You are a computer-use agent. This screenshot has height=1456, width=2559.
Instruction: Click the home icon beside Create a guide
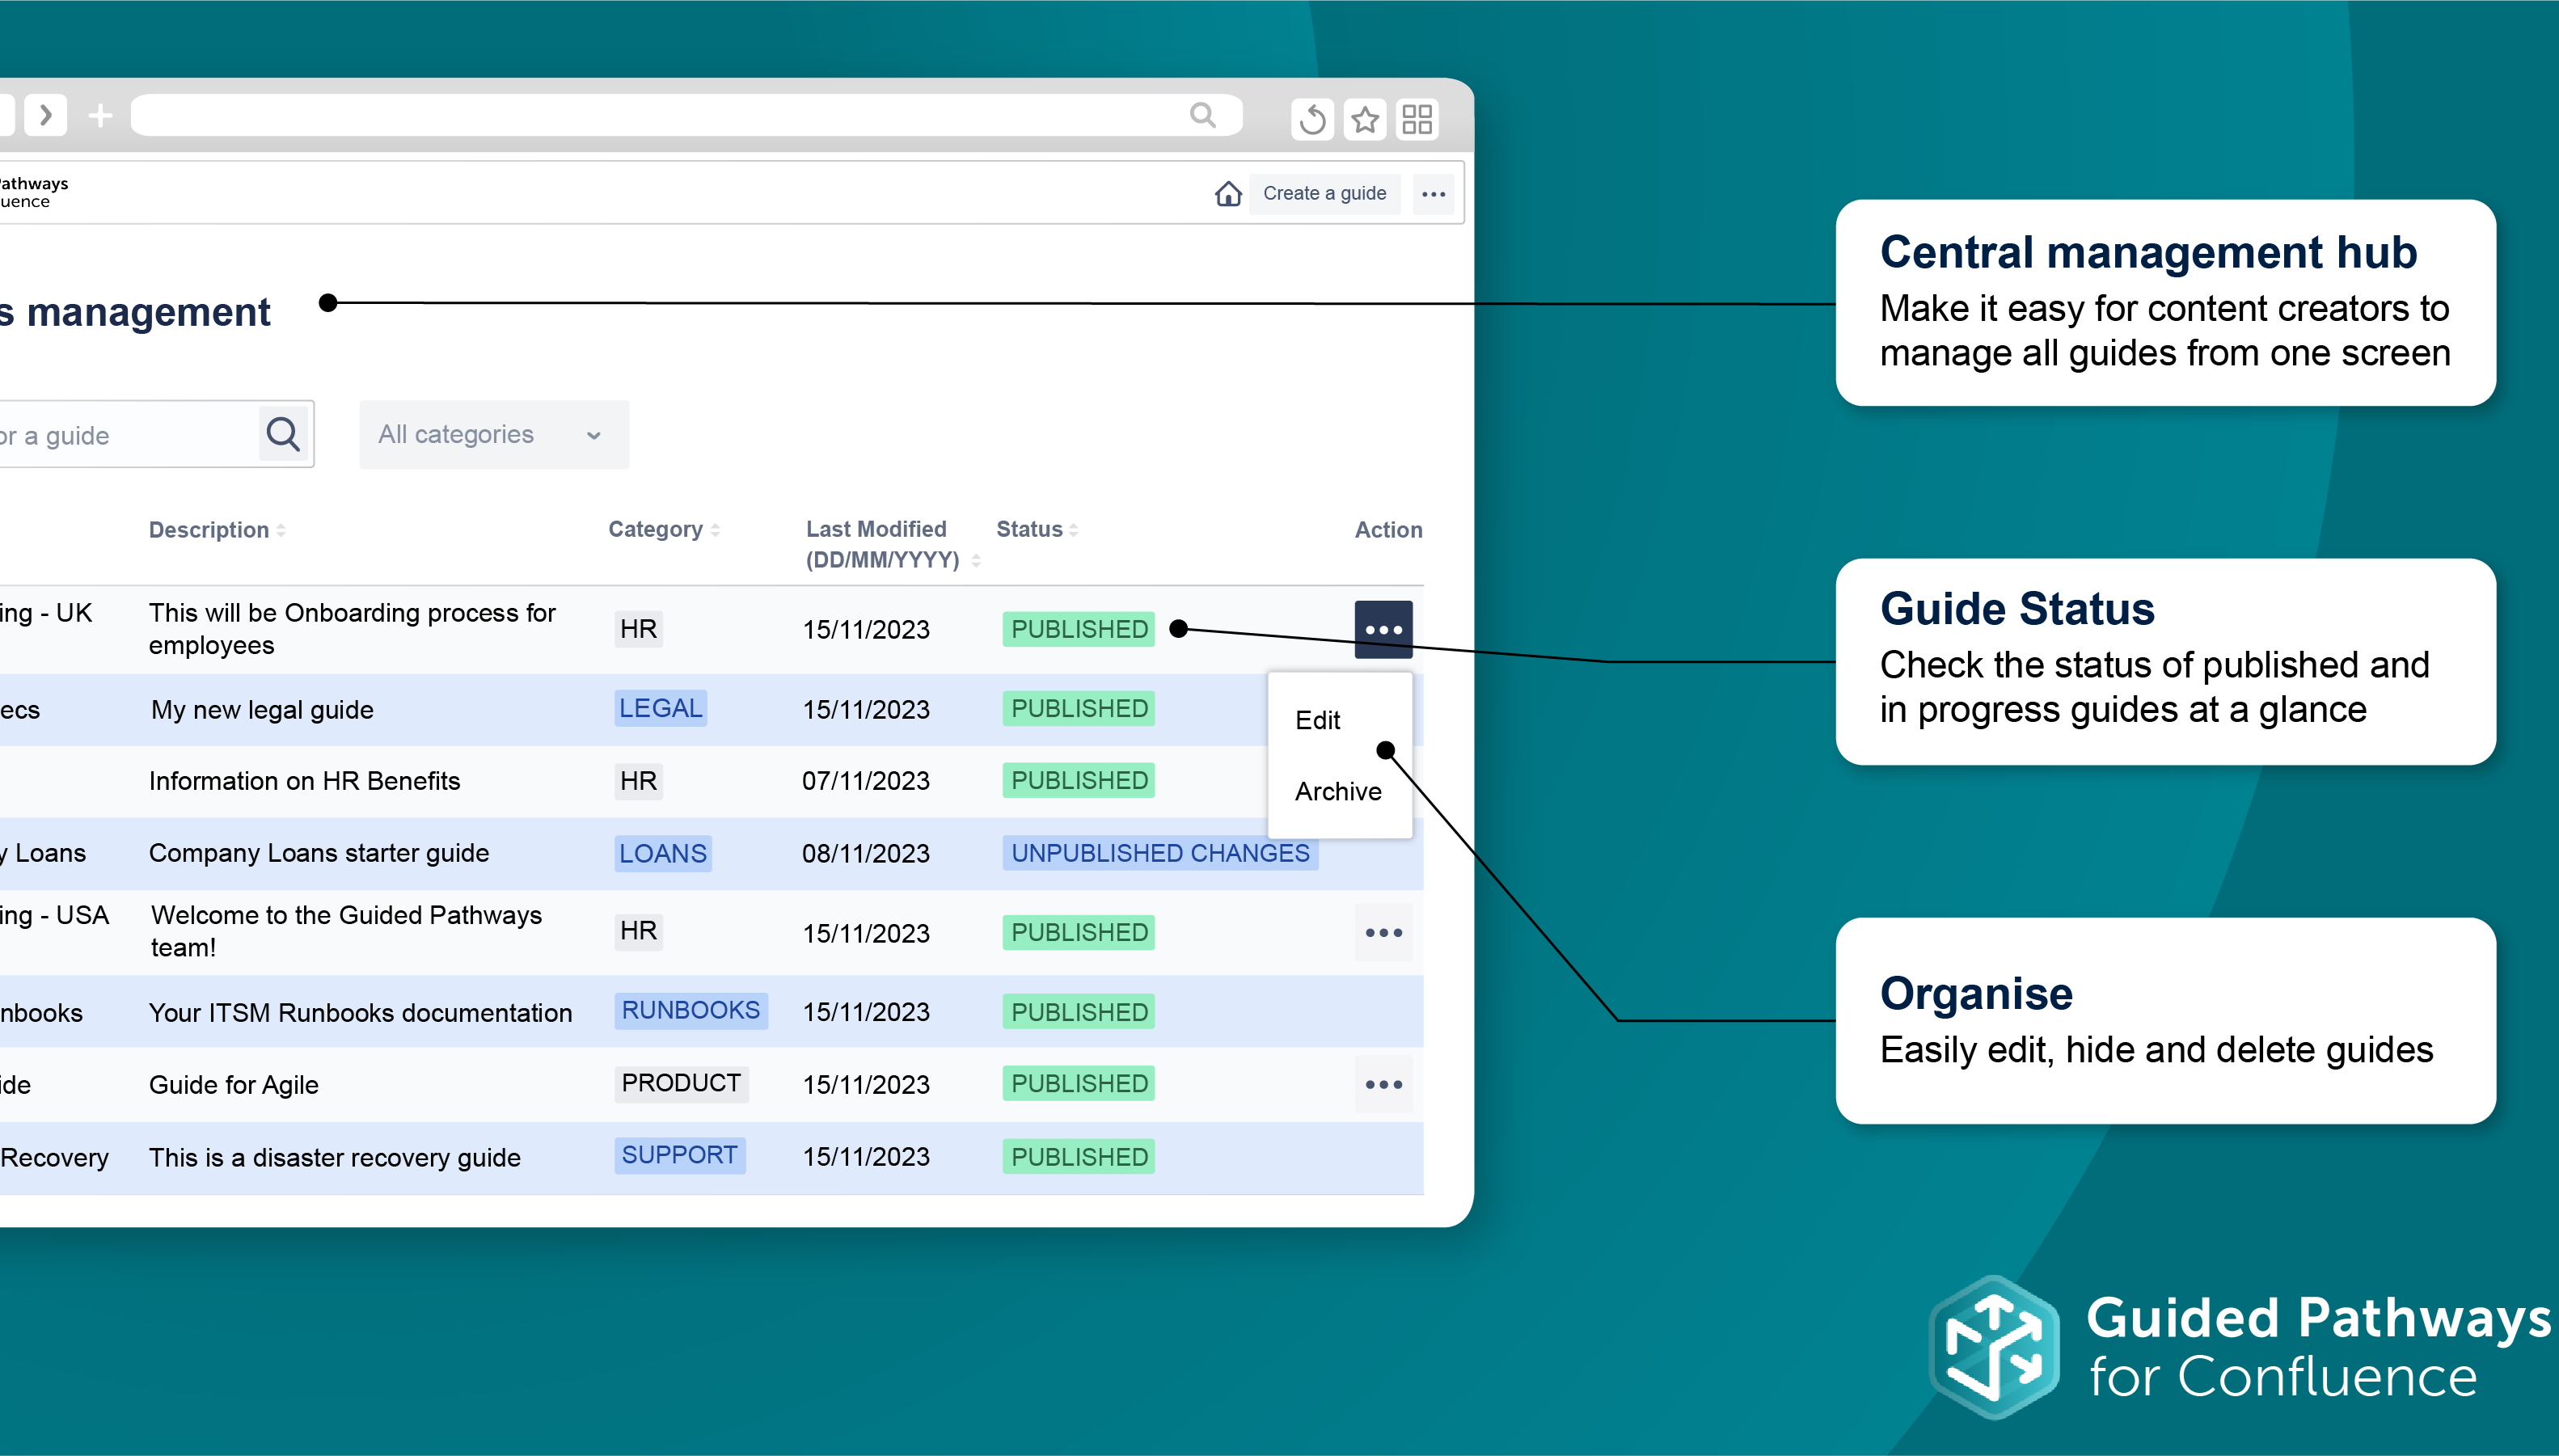[1228, 193]
